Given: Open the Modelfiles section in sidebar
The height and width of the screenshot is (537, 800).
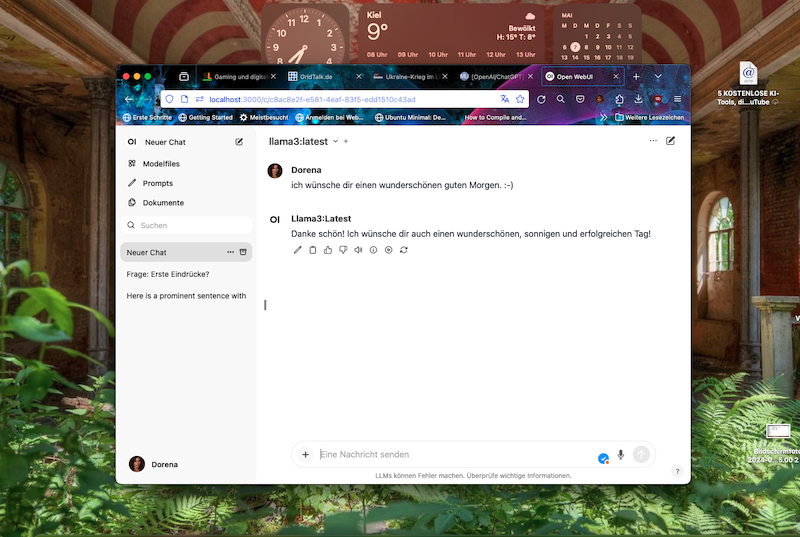Looking at the screenshot, I should 160,164.
